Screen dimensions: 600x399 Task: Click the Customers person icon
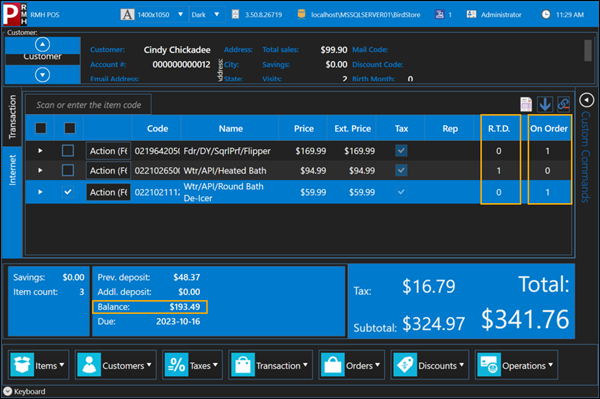(x=89, y=365)
